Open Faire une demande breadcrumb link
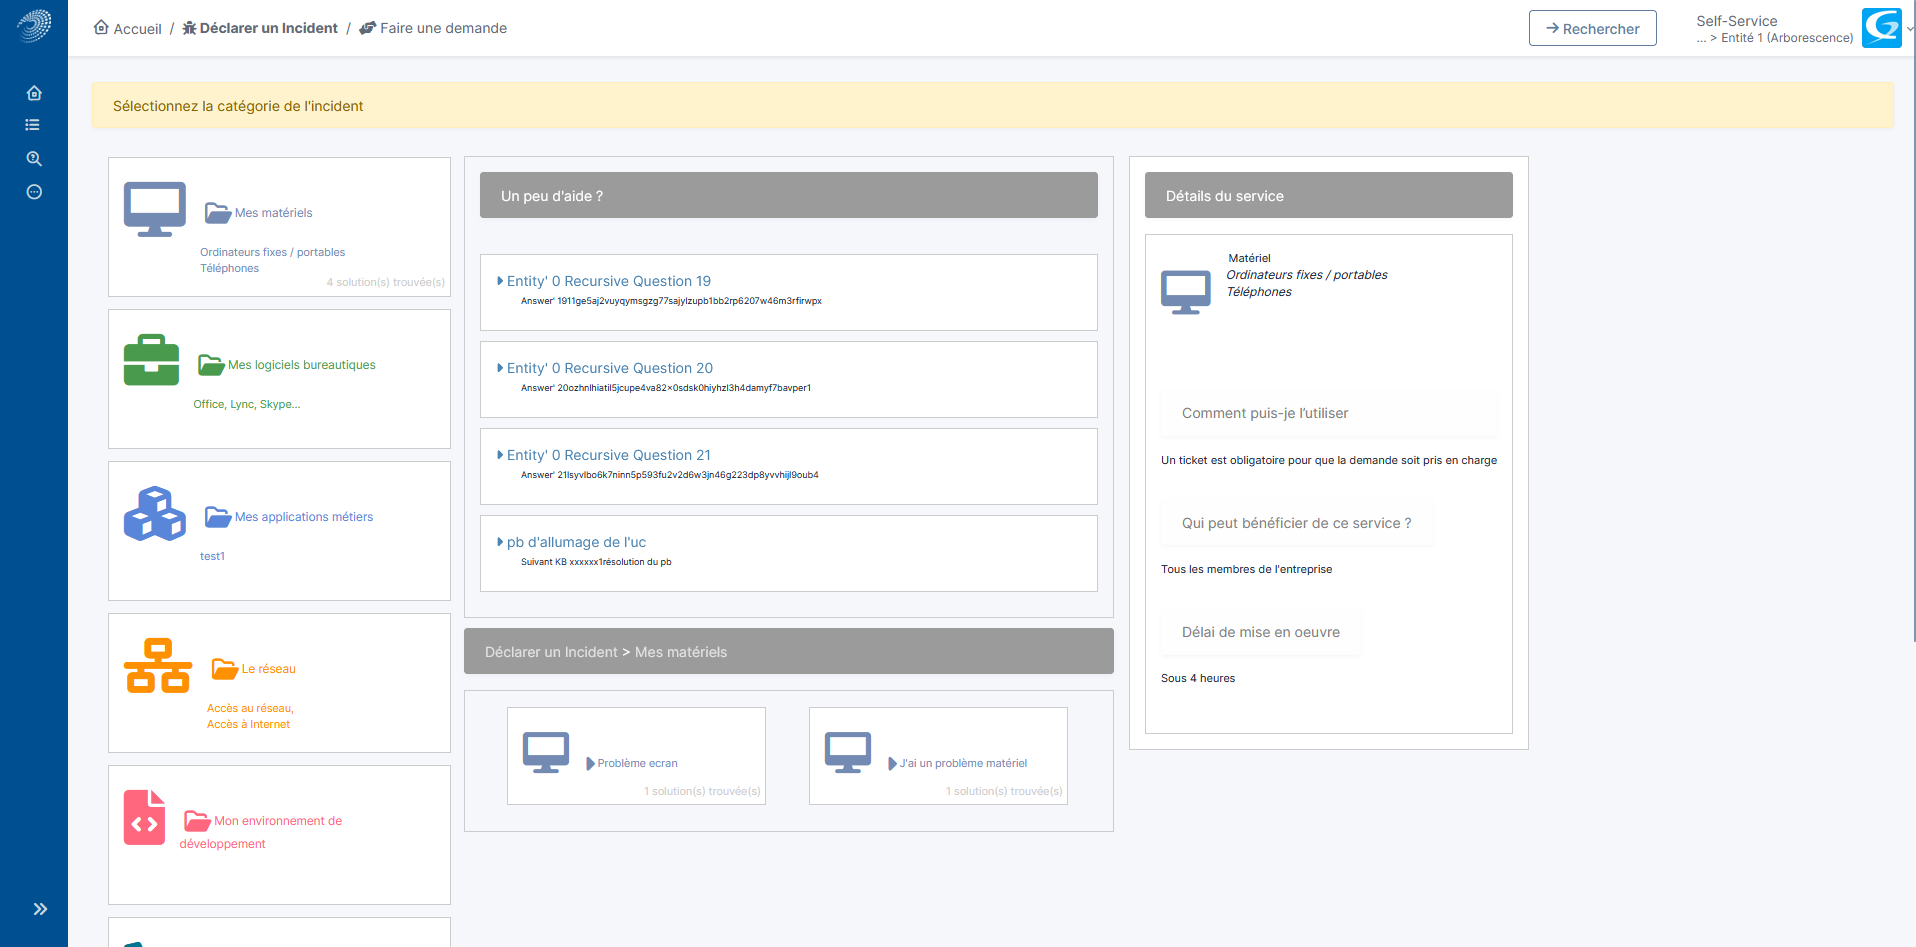The image size is (1916, 947). tap(433, 28)
